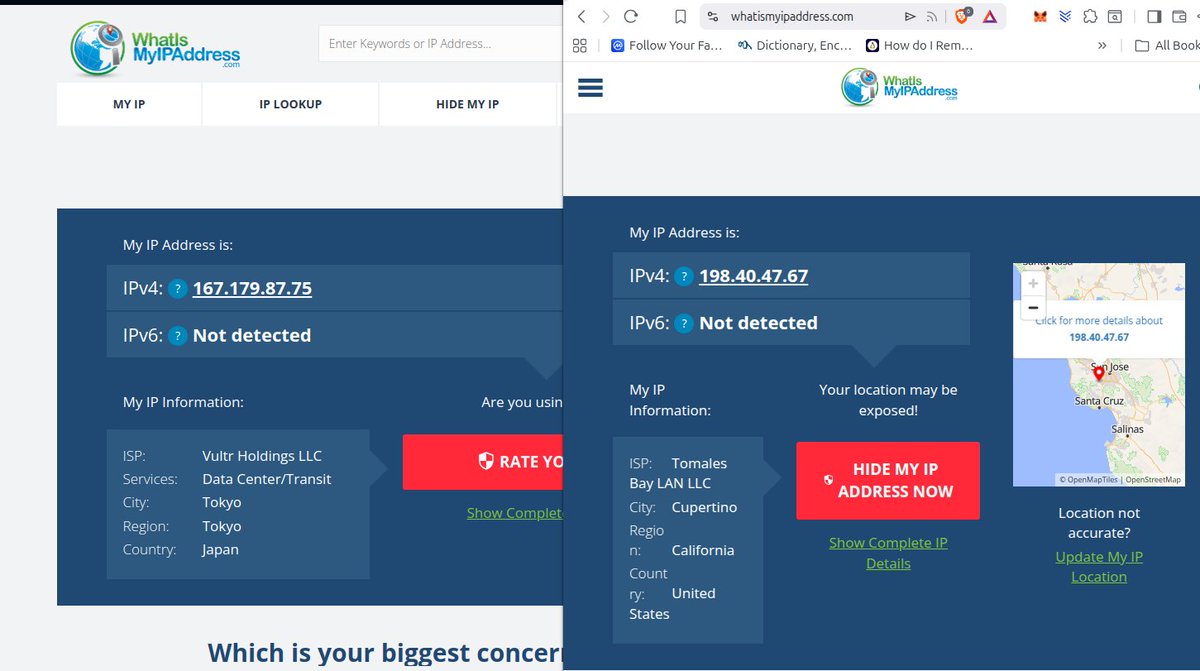
Task: Click the blue layered extension icon
Action: (1065, 16)
